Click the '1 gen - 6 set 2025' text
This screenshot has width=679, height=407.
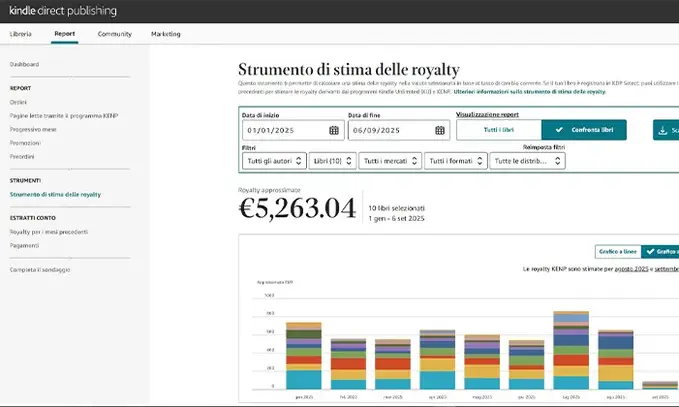[396, 219]
